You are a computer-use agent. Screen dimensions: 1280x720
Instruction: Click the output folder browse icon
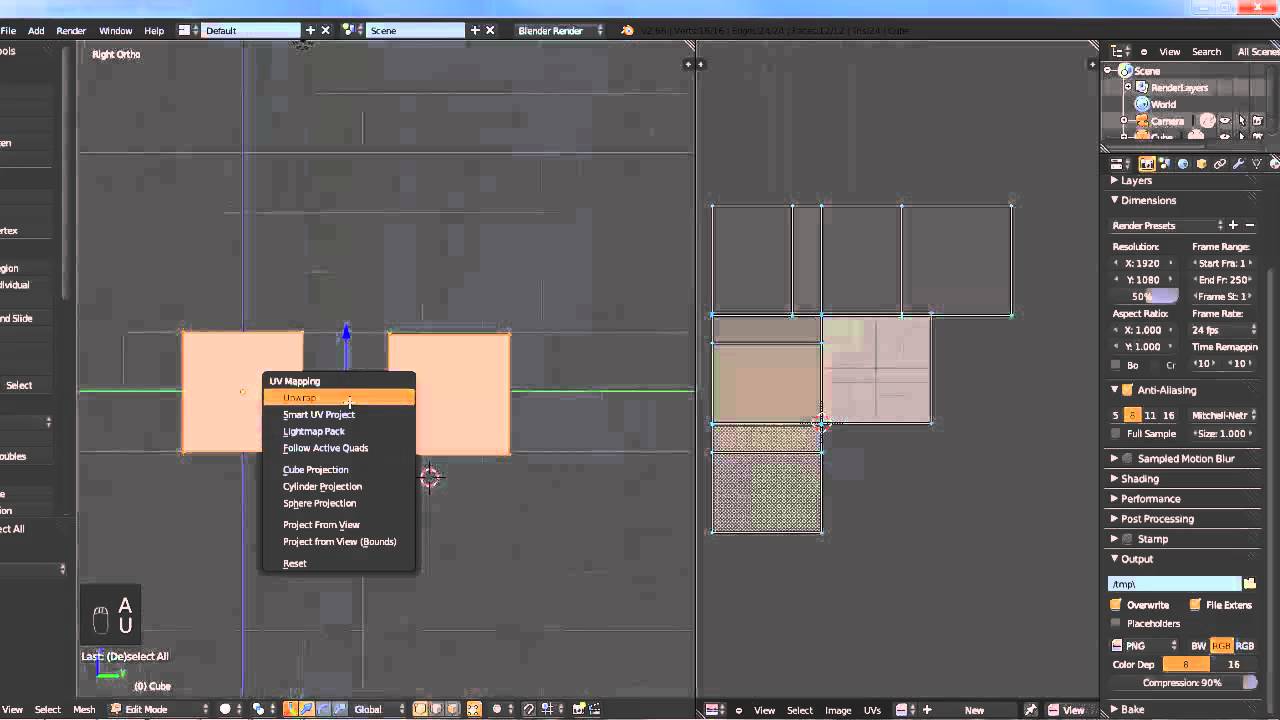[1249, 584]
